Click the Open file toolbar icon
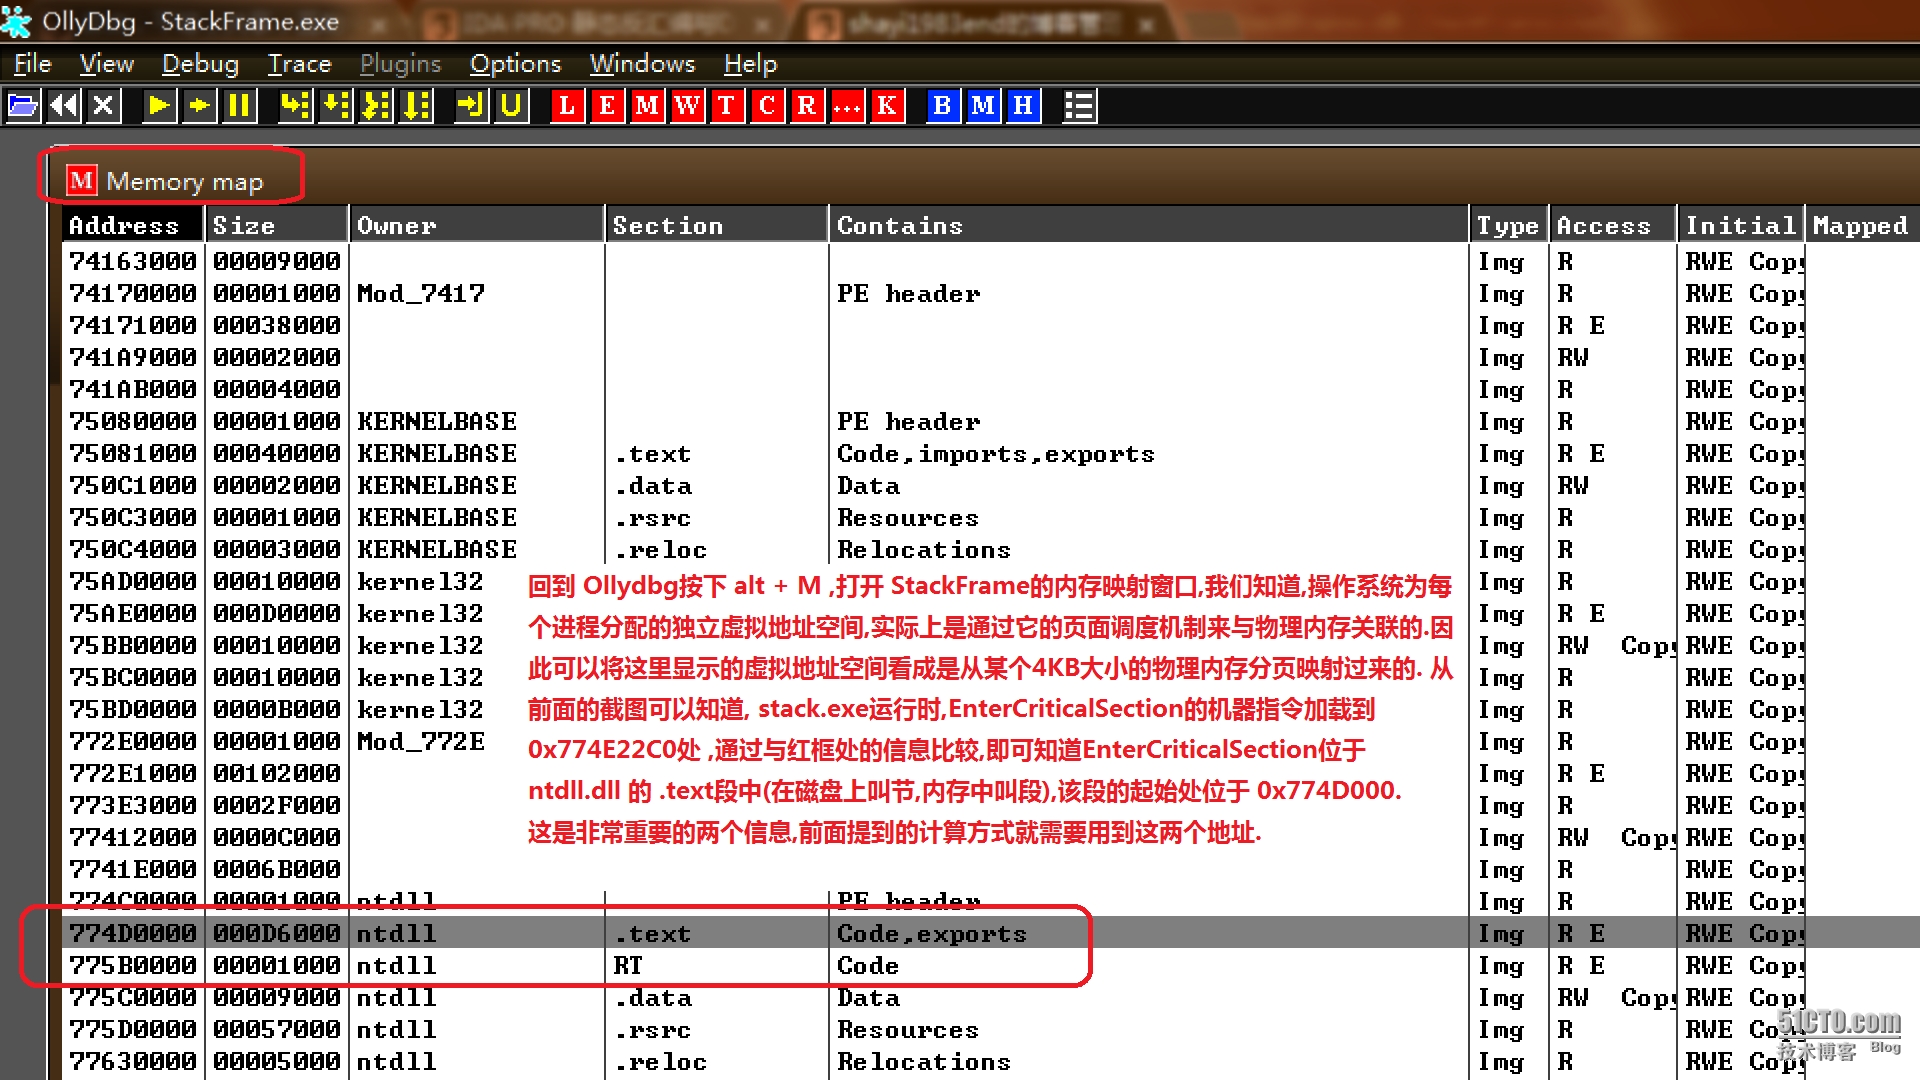Image resolution: width=1920 pixels, height=1080 pixels. (23, 105)
